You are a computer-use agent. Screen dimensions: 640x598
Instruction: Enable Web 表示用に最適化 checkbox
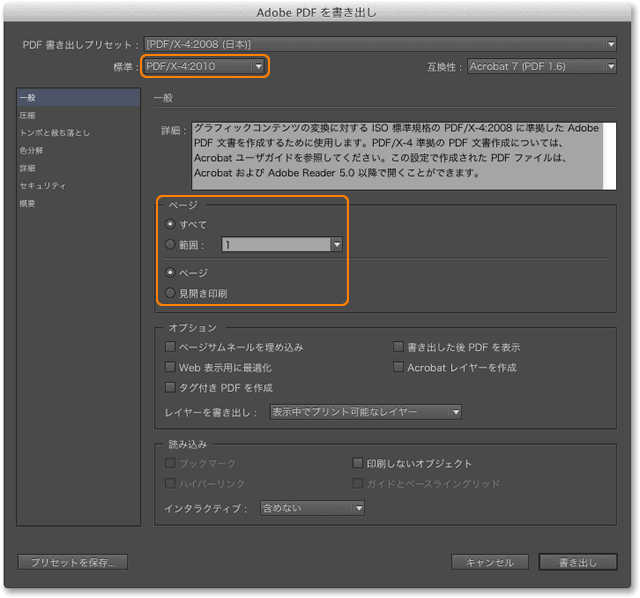[171, 367]
